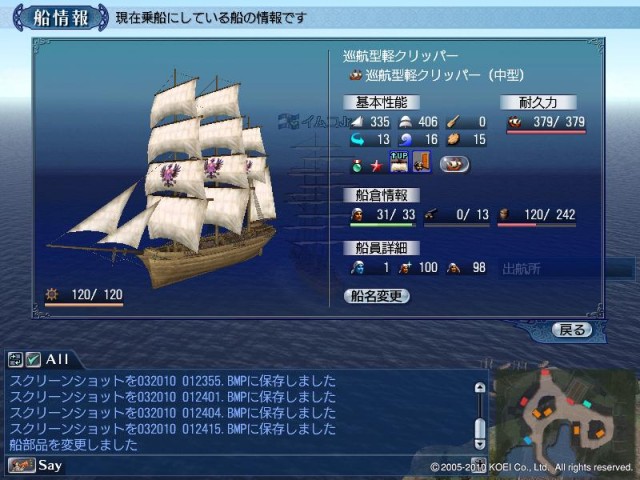Click the Say chat mode icon
The image size is (640, 480).
coord(22,466)
